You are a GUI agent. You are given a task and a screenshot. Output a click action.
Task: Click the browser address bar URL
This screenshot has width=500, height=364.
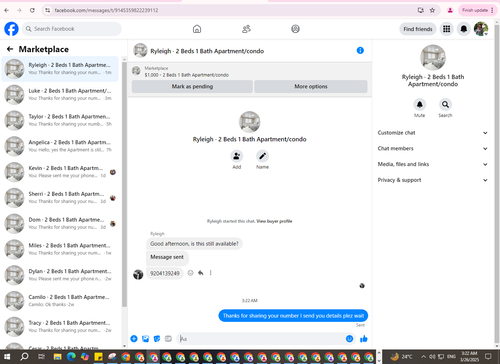107,10
